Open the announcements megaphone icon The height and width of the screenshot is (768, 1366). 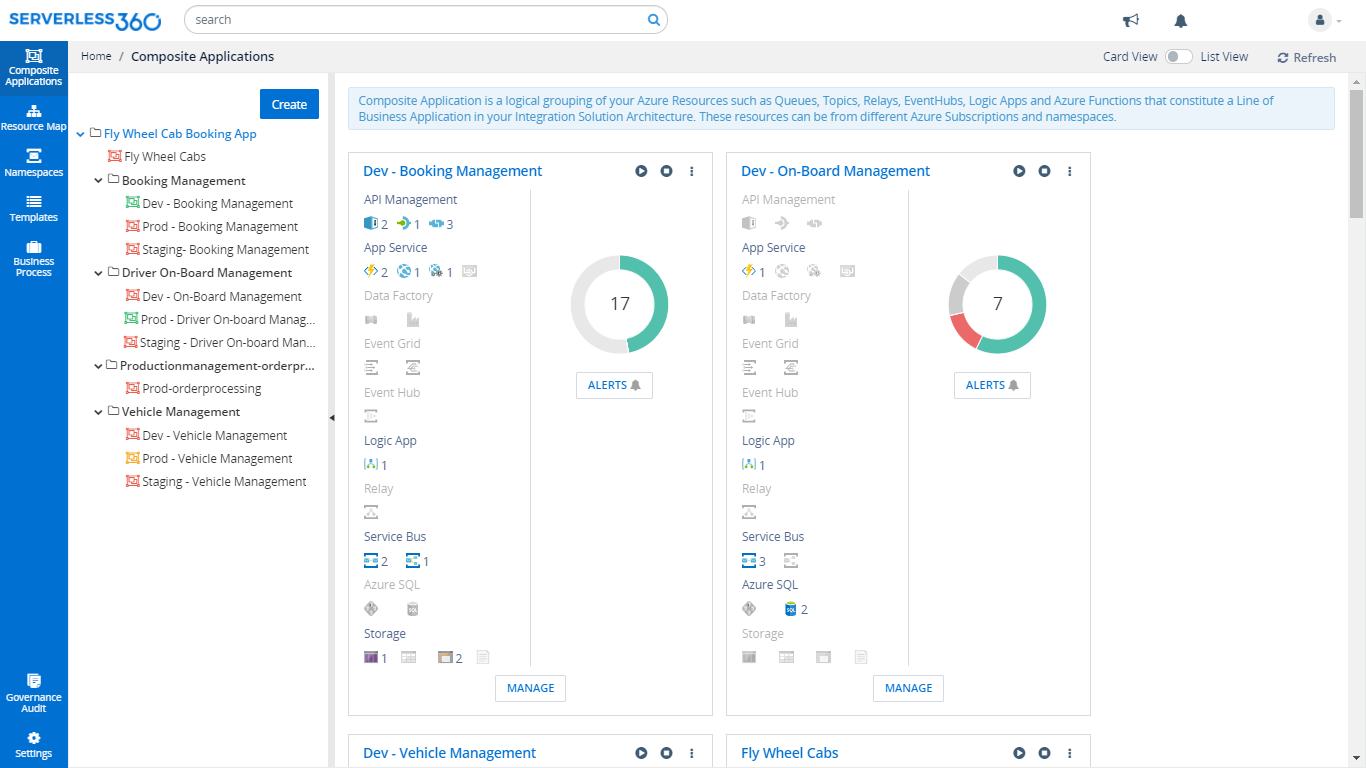point(1131,20)
